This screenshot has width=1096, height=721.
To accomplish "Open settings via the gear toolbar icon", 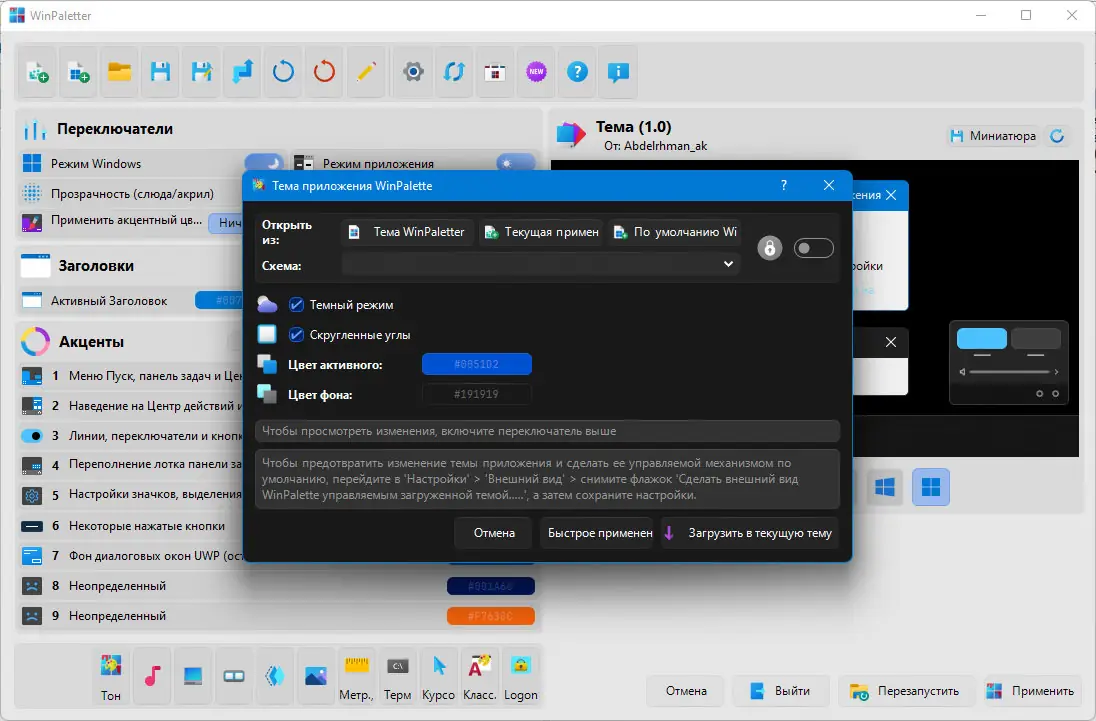I will [x=413, y=72].
